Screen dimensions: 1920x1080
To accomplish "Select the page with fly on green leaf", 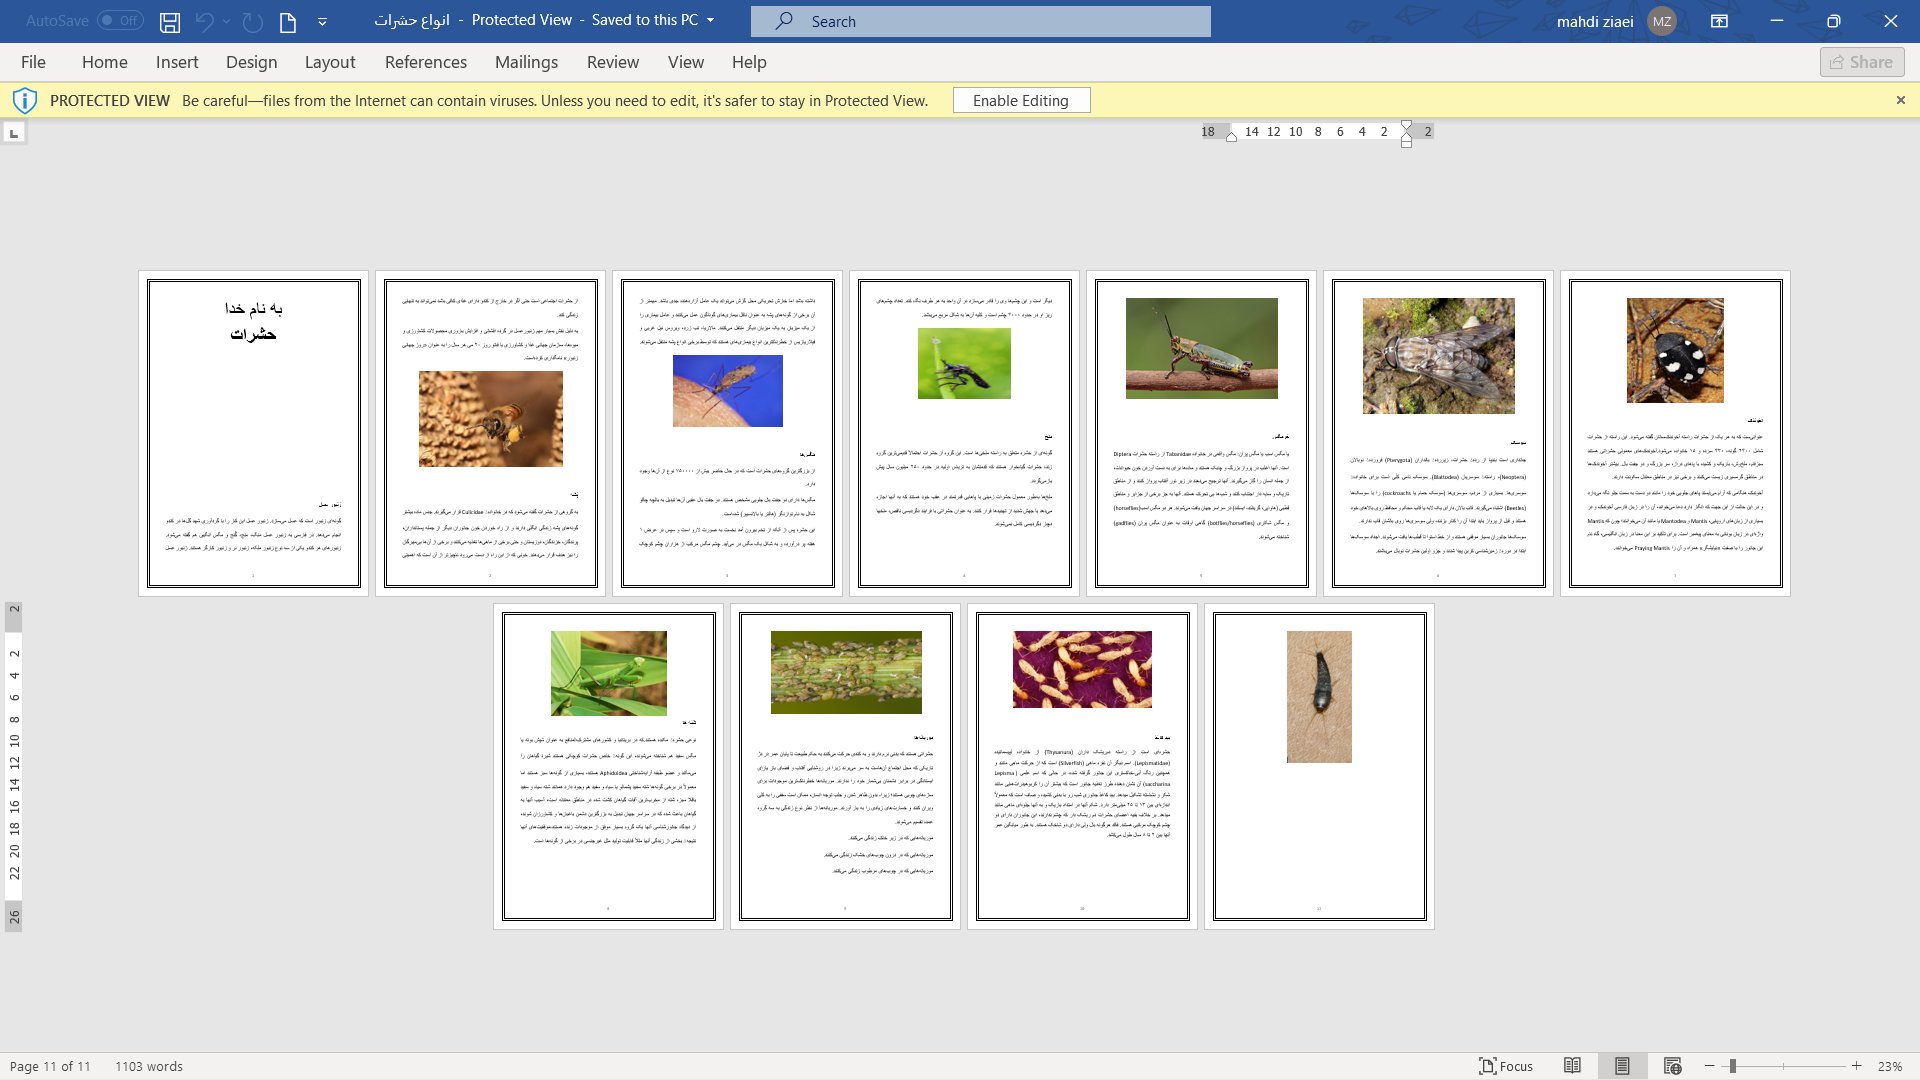I will pyautogui.click(x=964, y=433).
